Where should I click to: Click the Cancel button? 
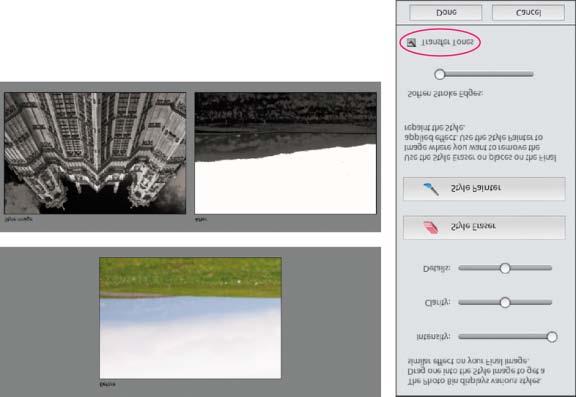528,13
